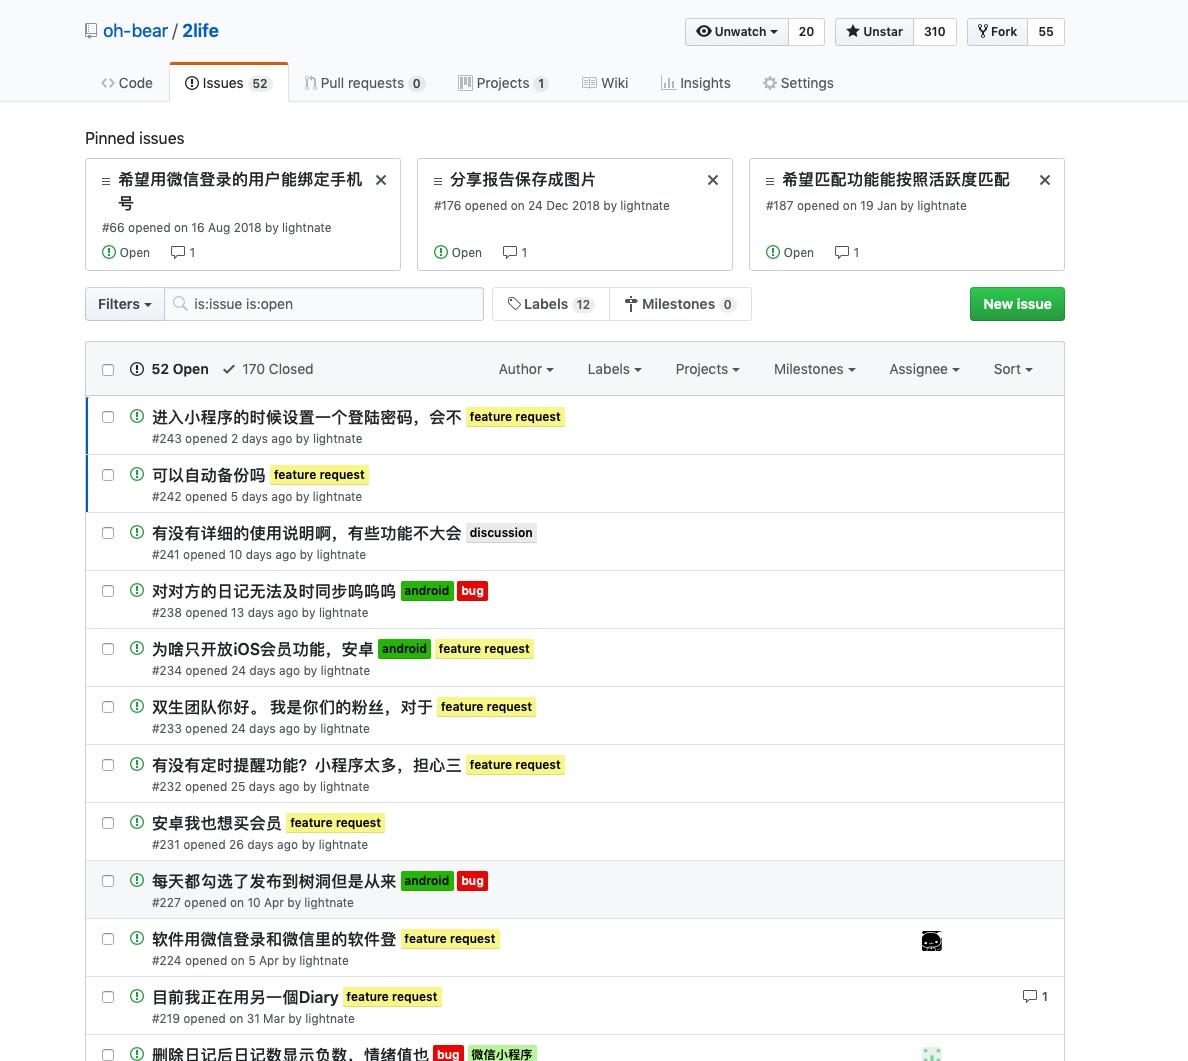
Task: Click the open status icon of issue #219
Action: [137, 996]
